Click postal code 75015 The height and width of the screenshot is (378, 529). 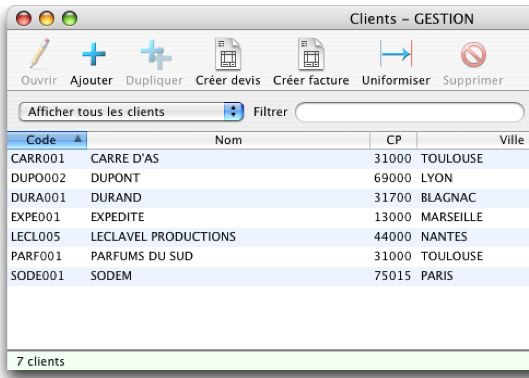pyautogui.click(x=393, y=276)
